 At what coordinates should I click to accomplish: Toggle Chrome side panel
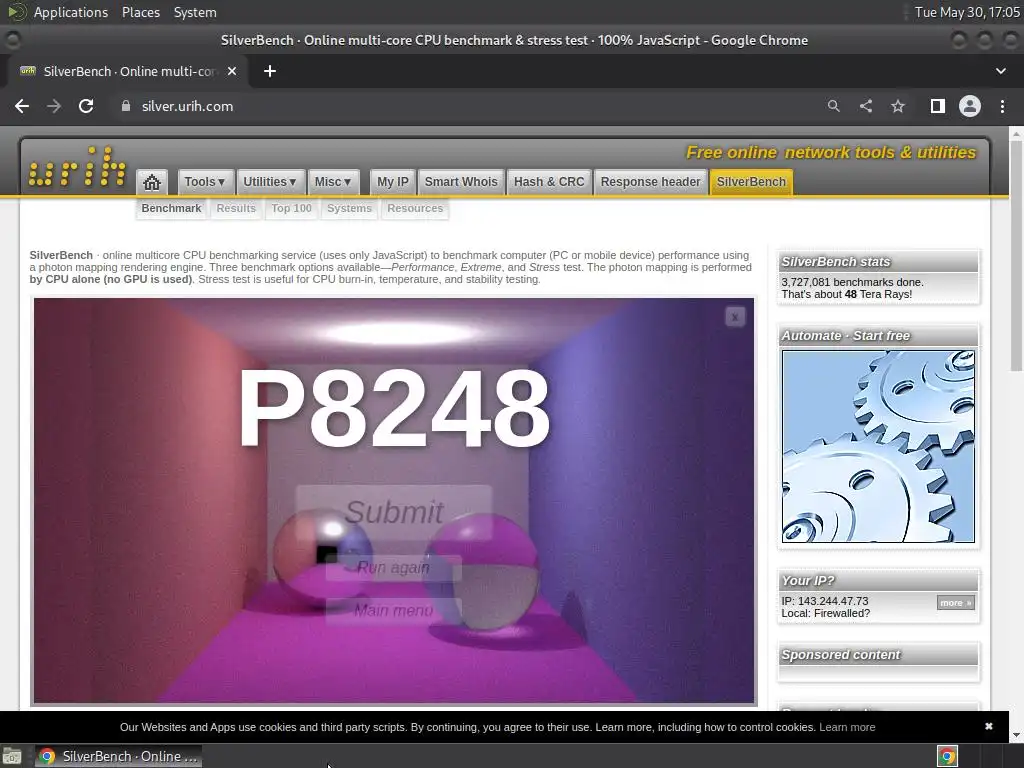pyautogui.click(x=938, y=106)
